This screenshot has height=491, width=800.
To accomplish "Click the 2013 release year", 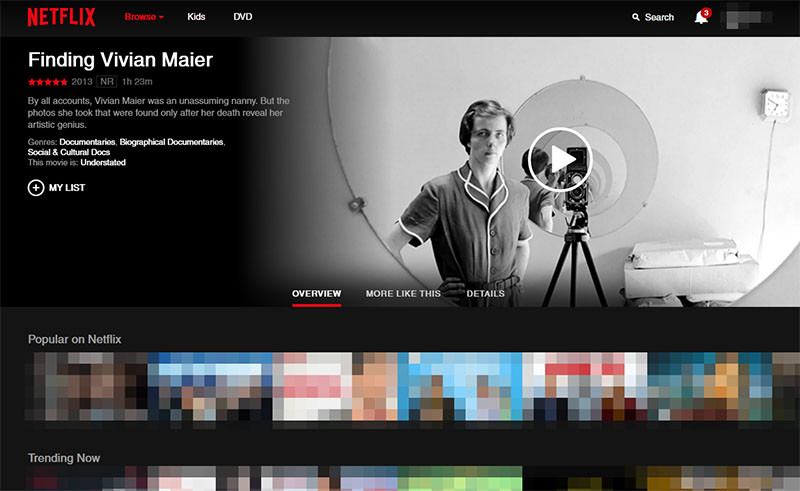I will tap(82, 82).
